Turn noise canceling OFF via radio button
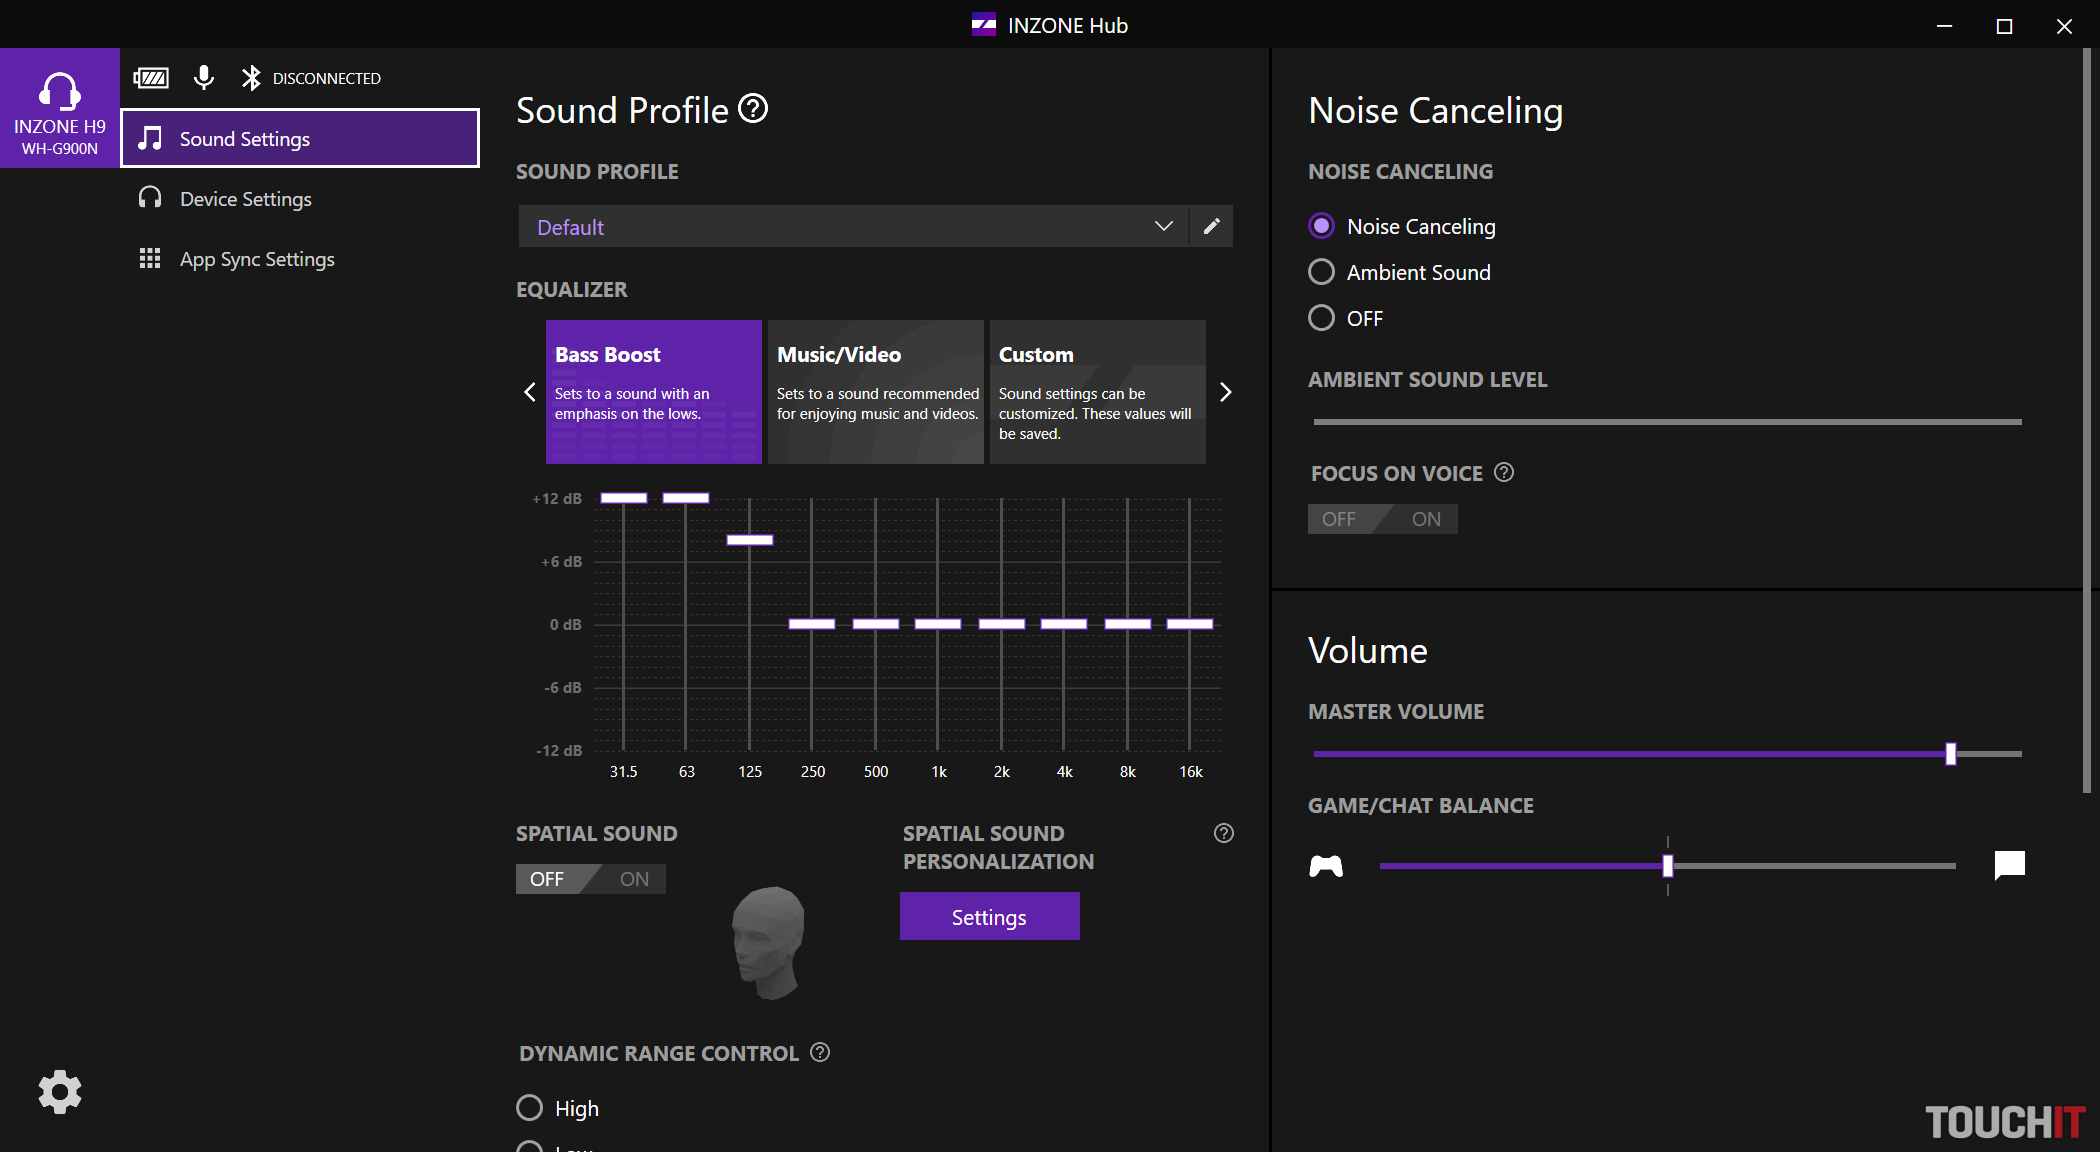 tap(1321, 318)
